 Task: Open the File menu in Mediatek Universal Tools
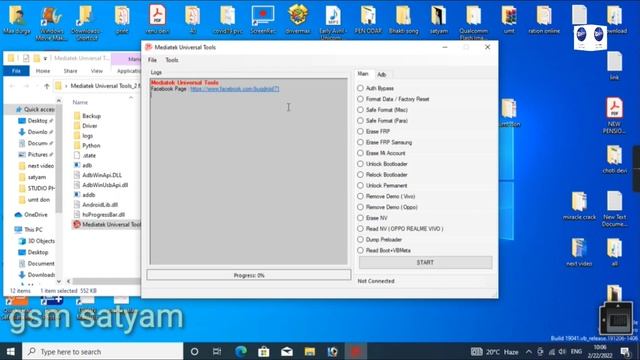152,60
